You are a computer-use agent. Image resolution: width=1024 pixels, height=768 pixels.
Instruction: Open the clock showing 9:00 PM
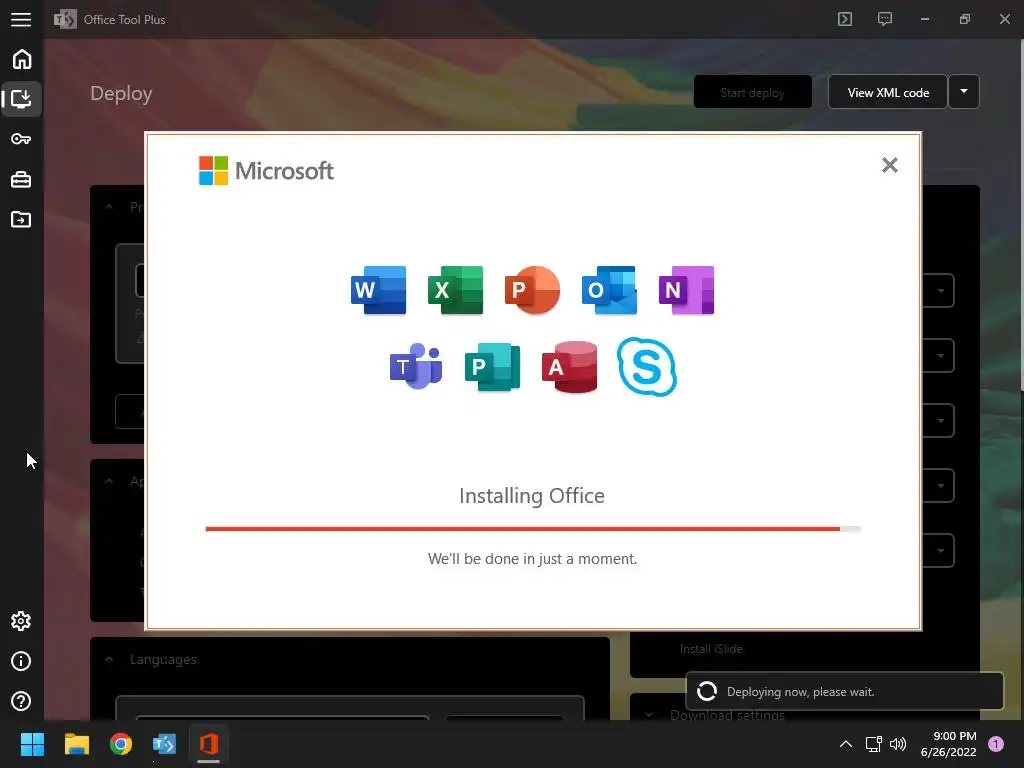[x=948, y=744]
